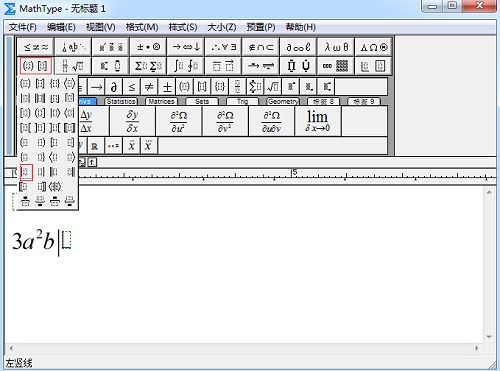Open the subscript and superscript templates palette

pos(111,66)
